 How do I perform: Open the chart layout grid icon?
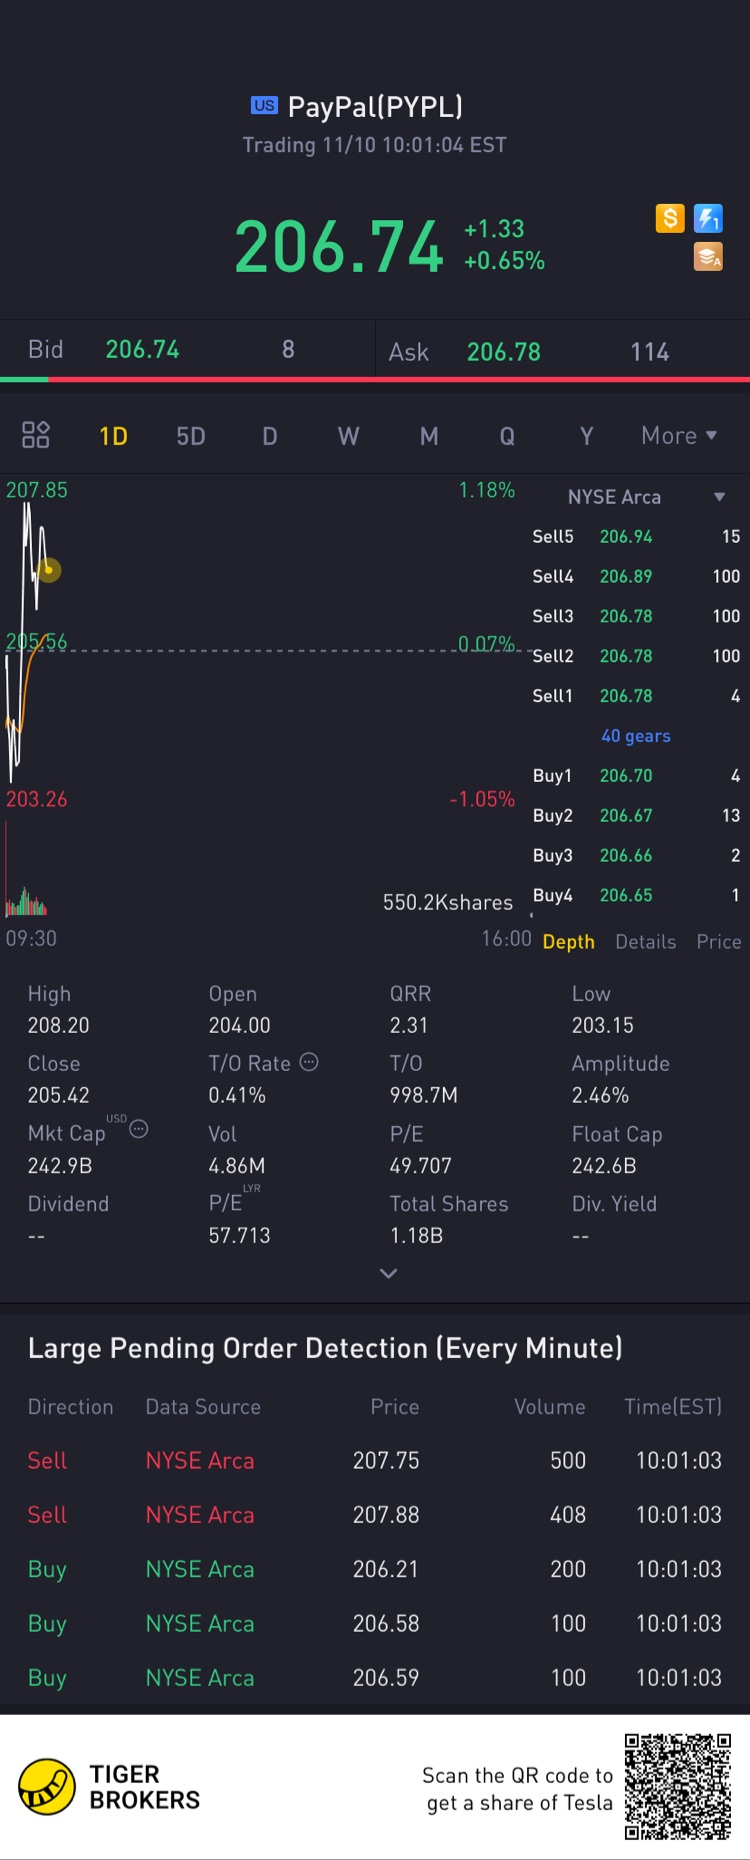36,434
